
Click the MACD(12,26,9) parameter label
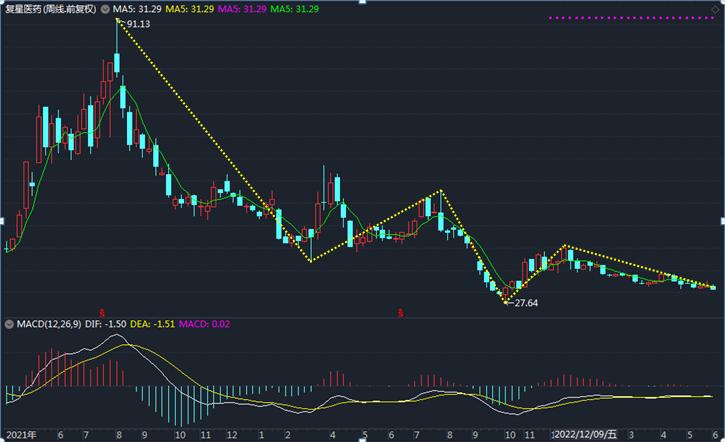(x=49, y=325)
